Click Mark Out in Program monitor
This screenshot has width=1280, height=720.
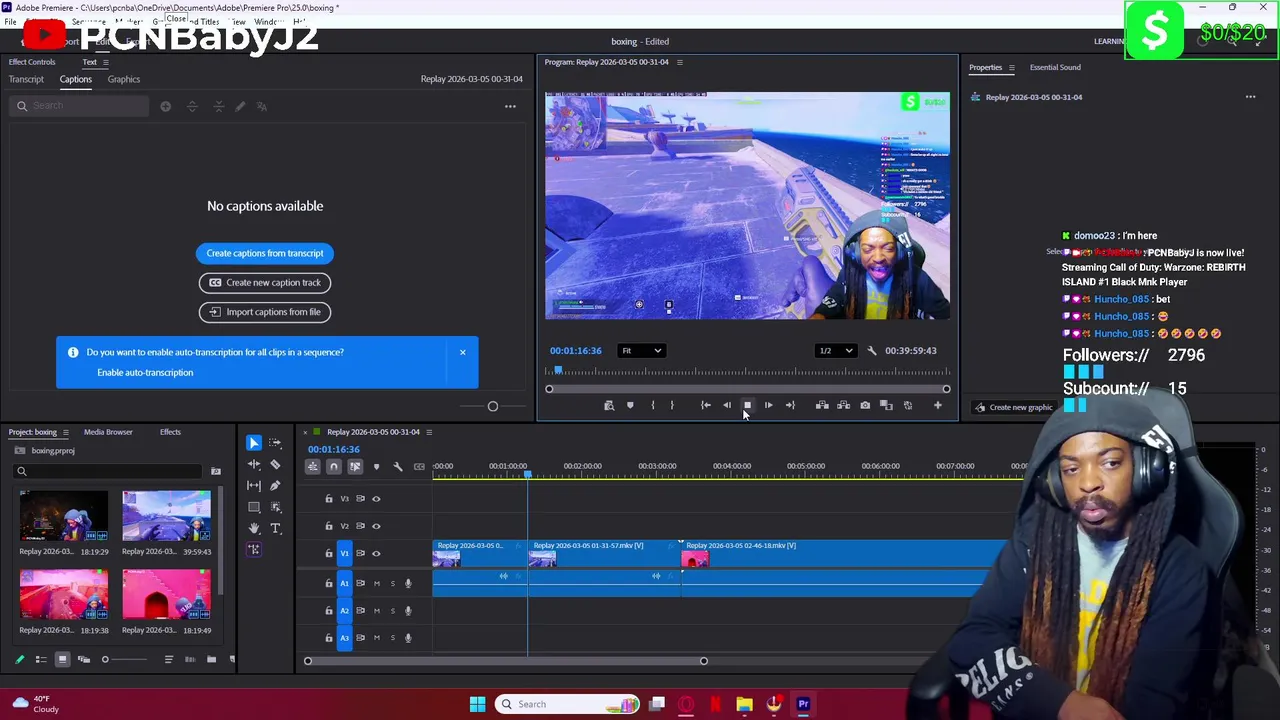(x=672, y=405)
